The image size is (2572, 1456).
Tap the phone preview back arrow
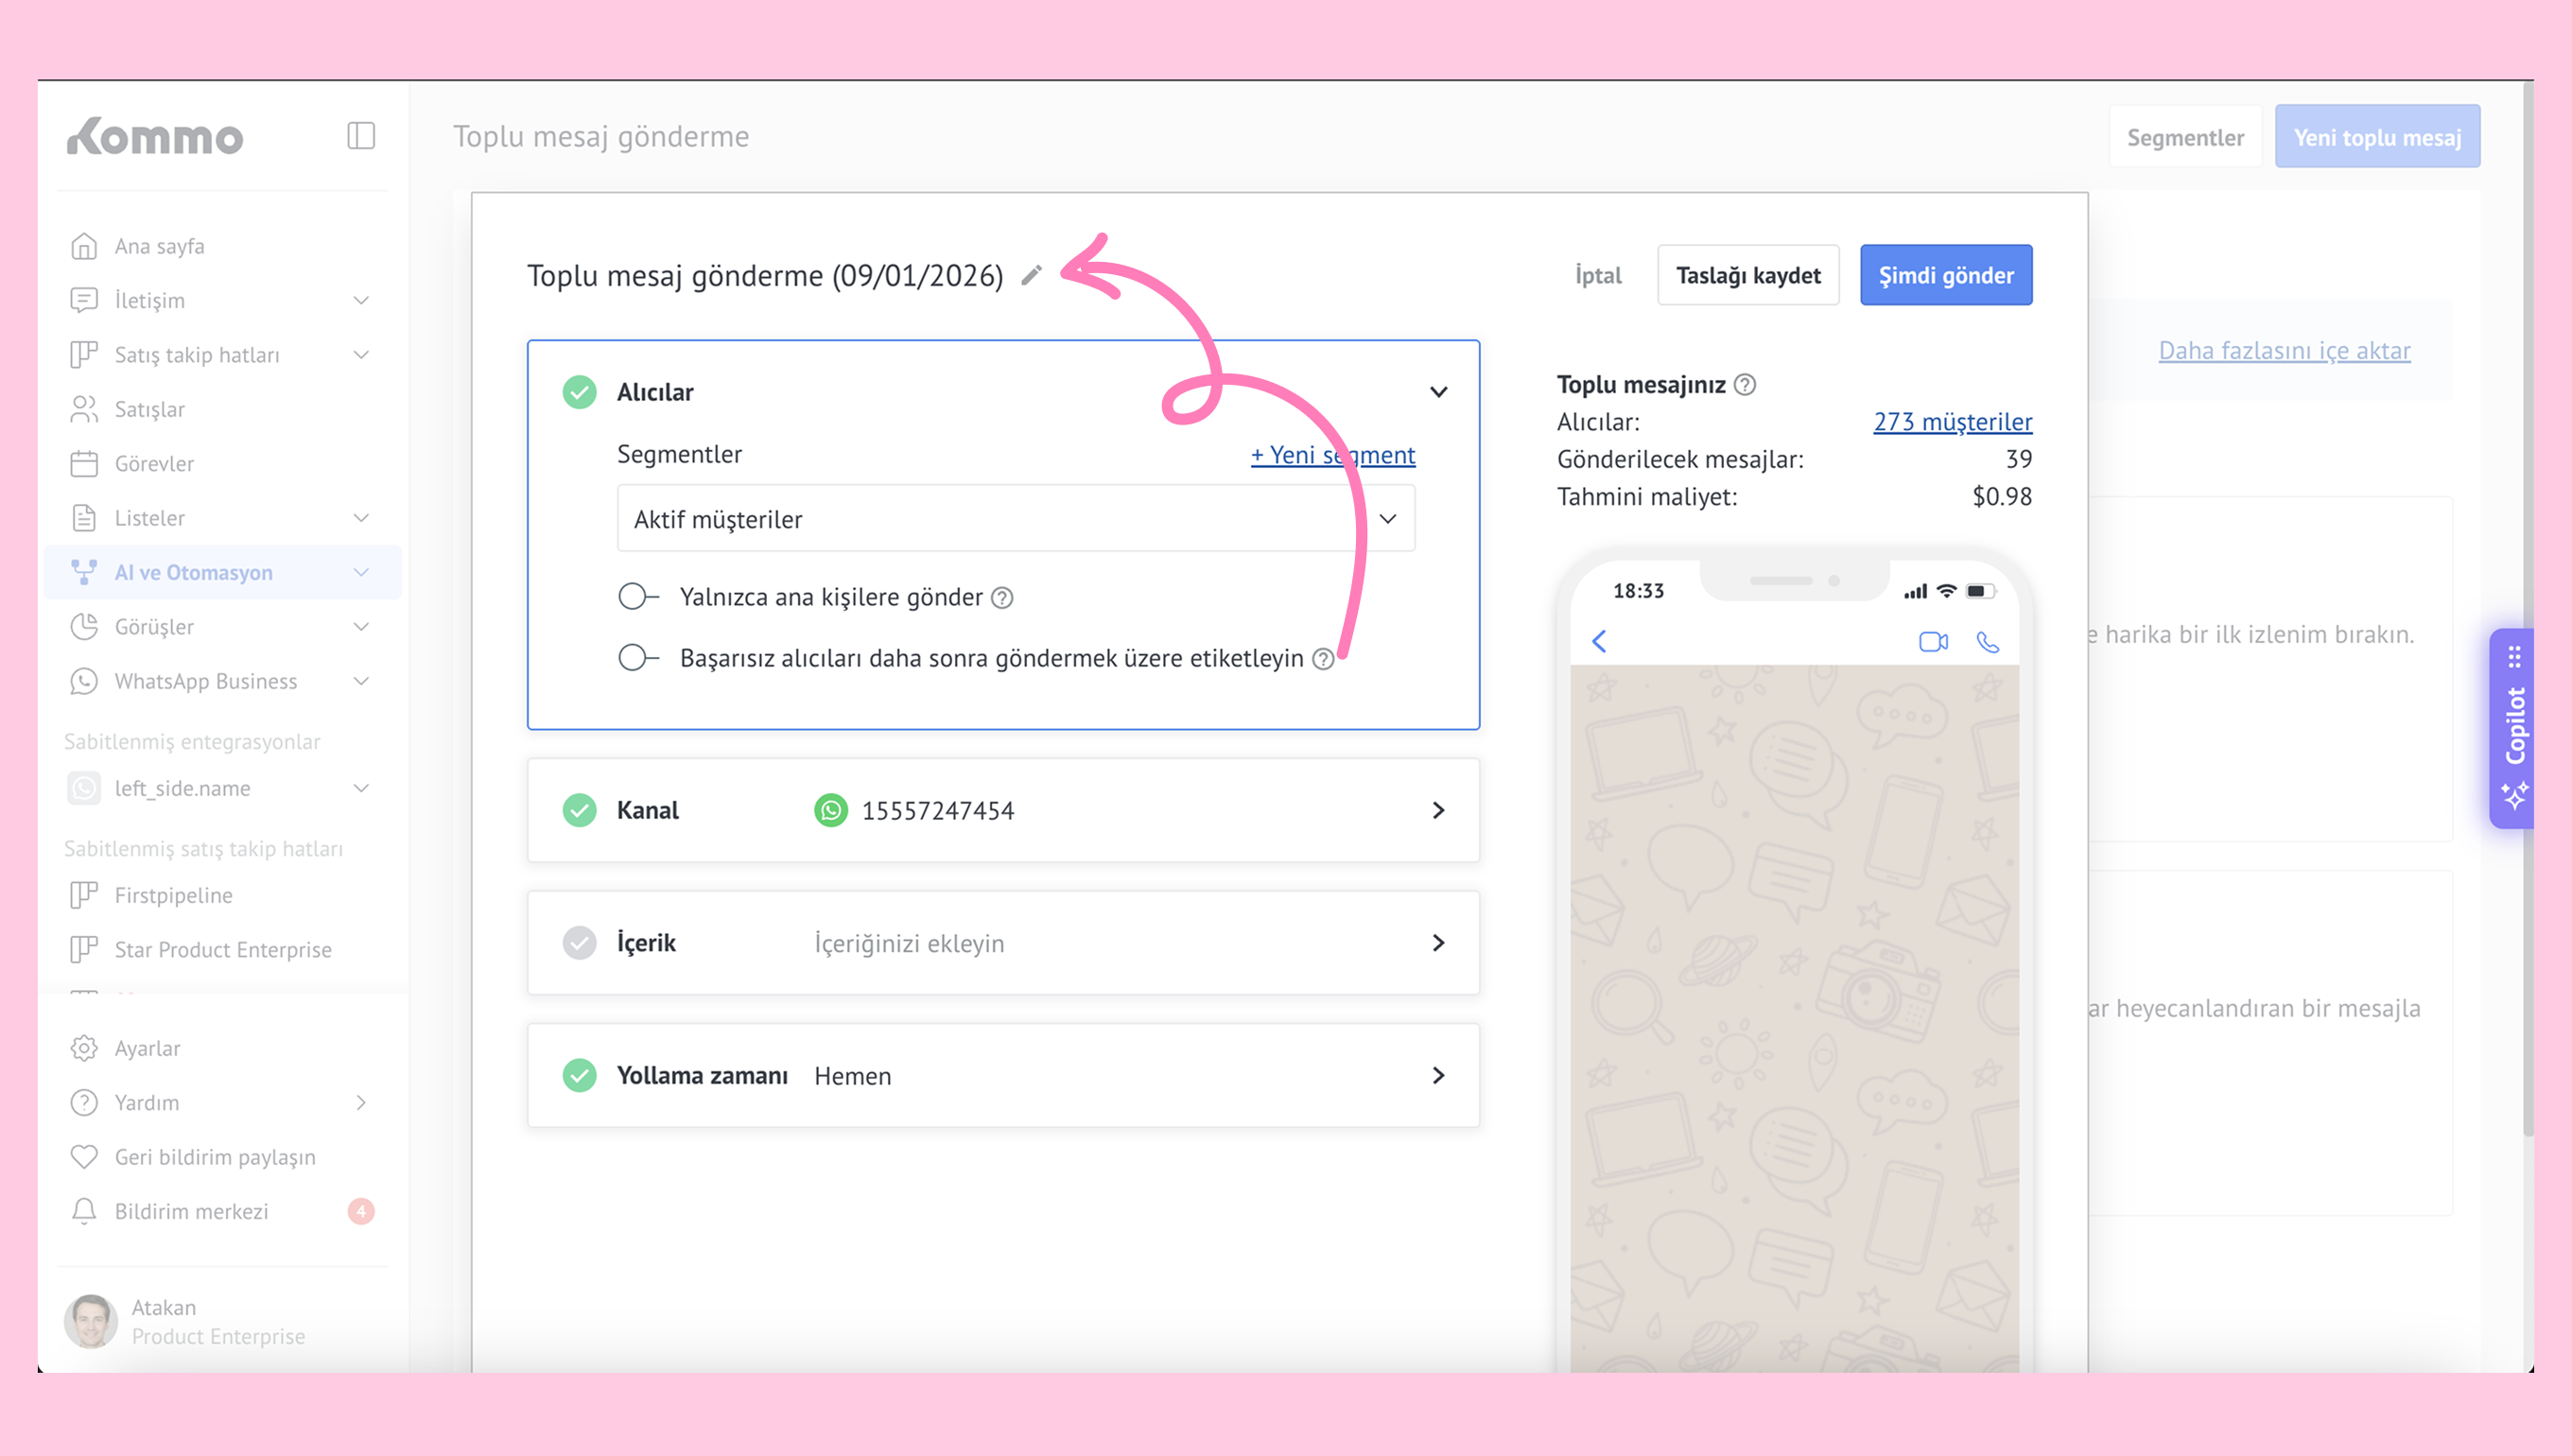(x=1599, y=641)
